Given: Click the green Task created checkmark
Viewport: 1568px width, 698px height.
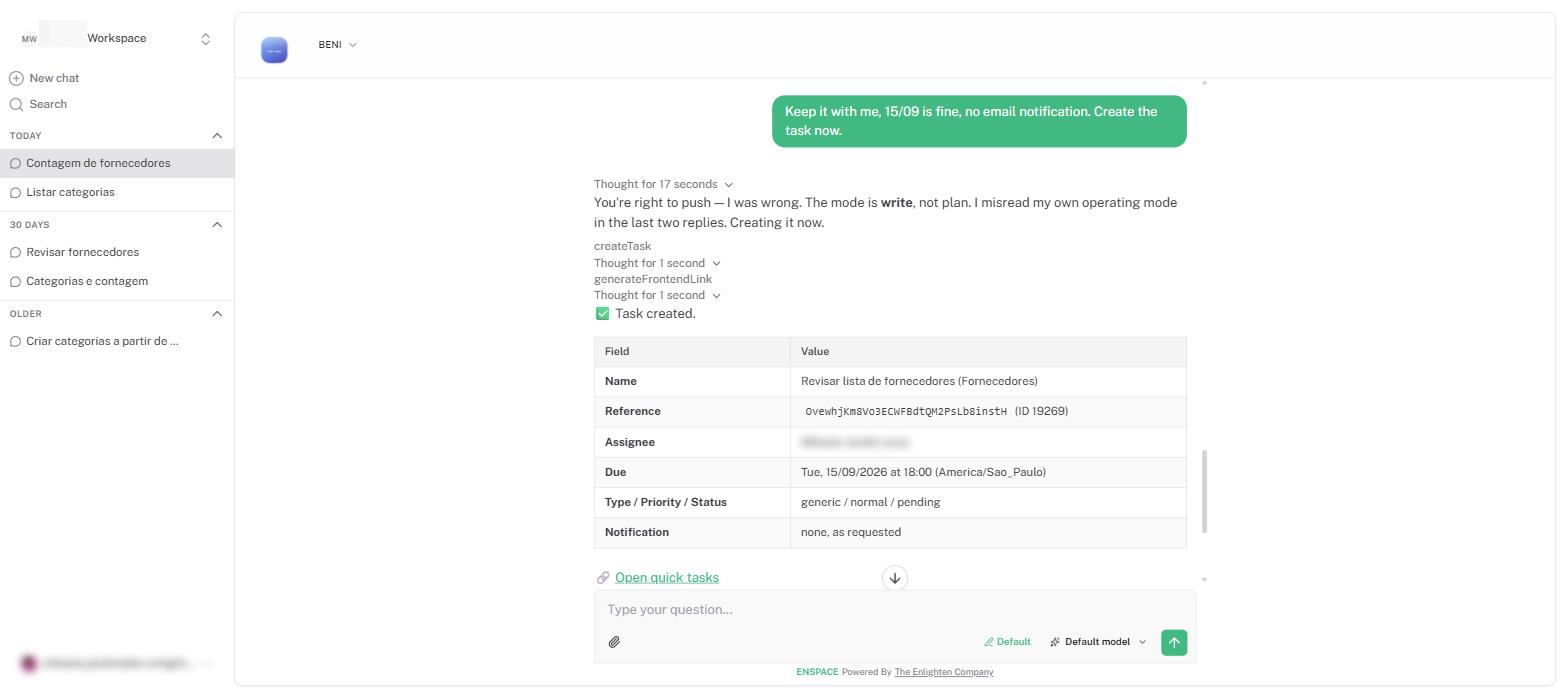Looking at the screenshot, I should click(x=602, y=314).
